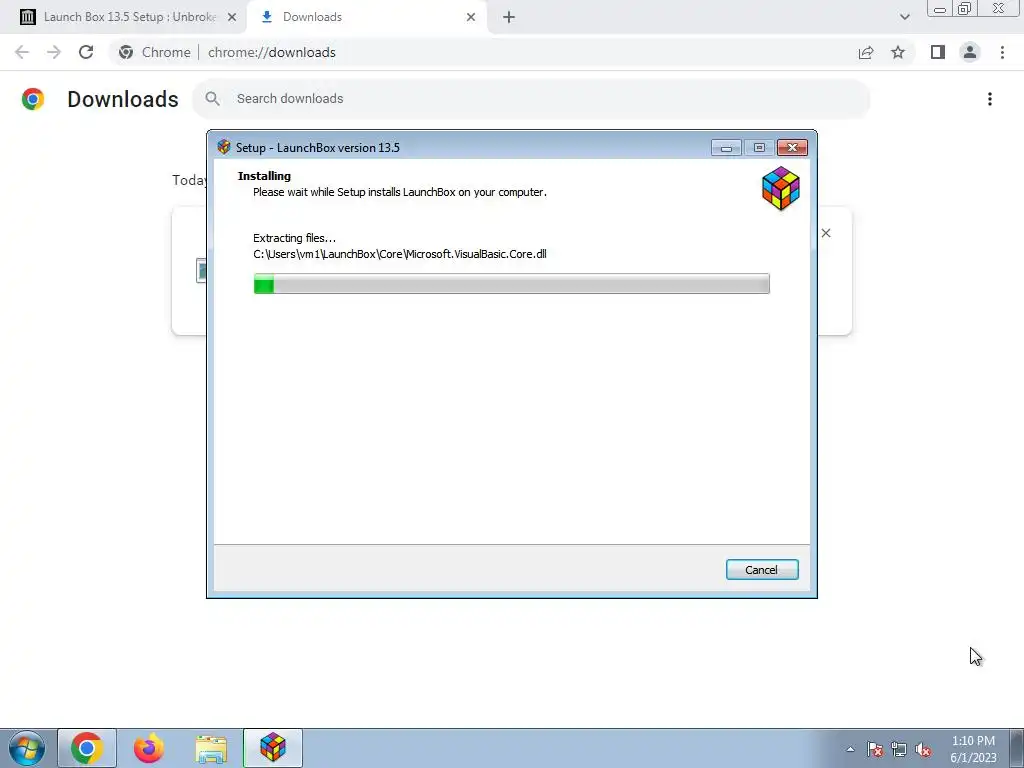Open a new Chrome tab
1024x768 pixels.
click(x=509, y=18)
